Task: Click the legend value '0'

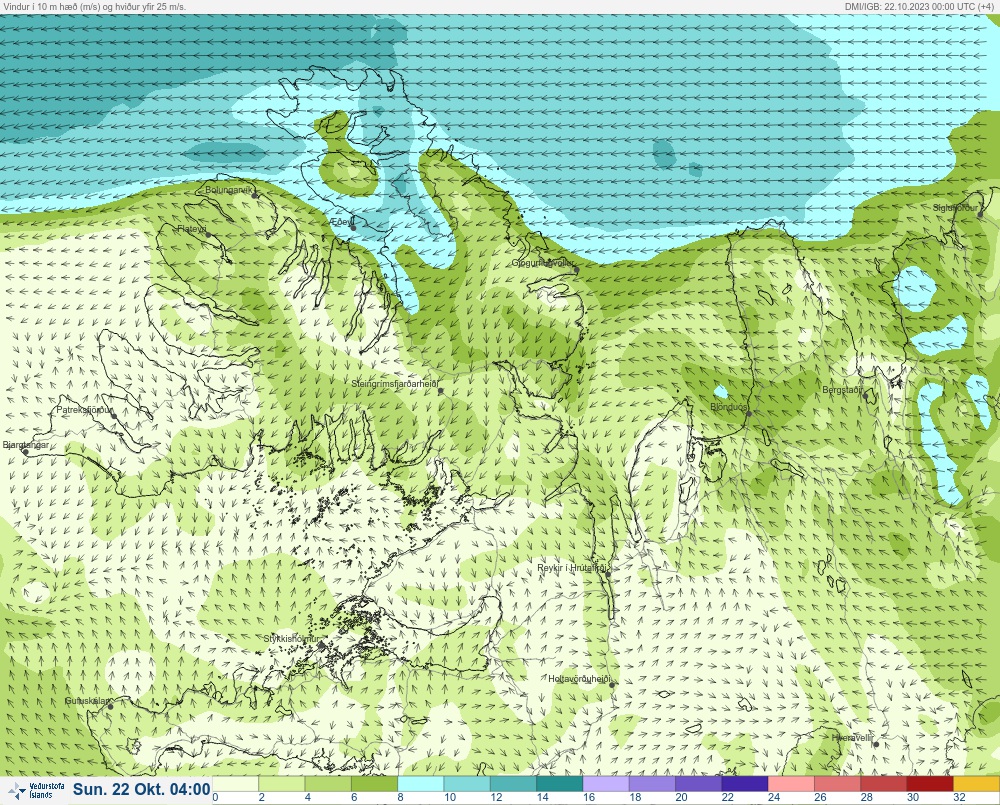Action: [x=216, y=797]
